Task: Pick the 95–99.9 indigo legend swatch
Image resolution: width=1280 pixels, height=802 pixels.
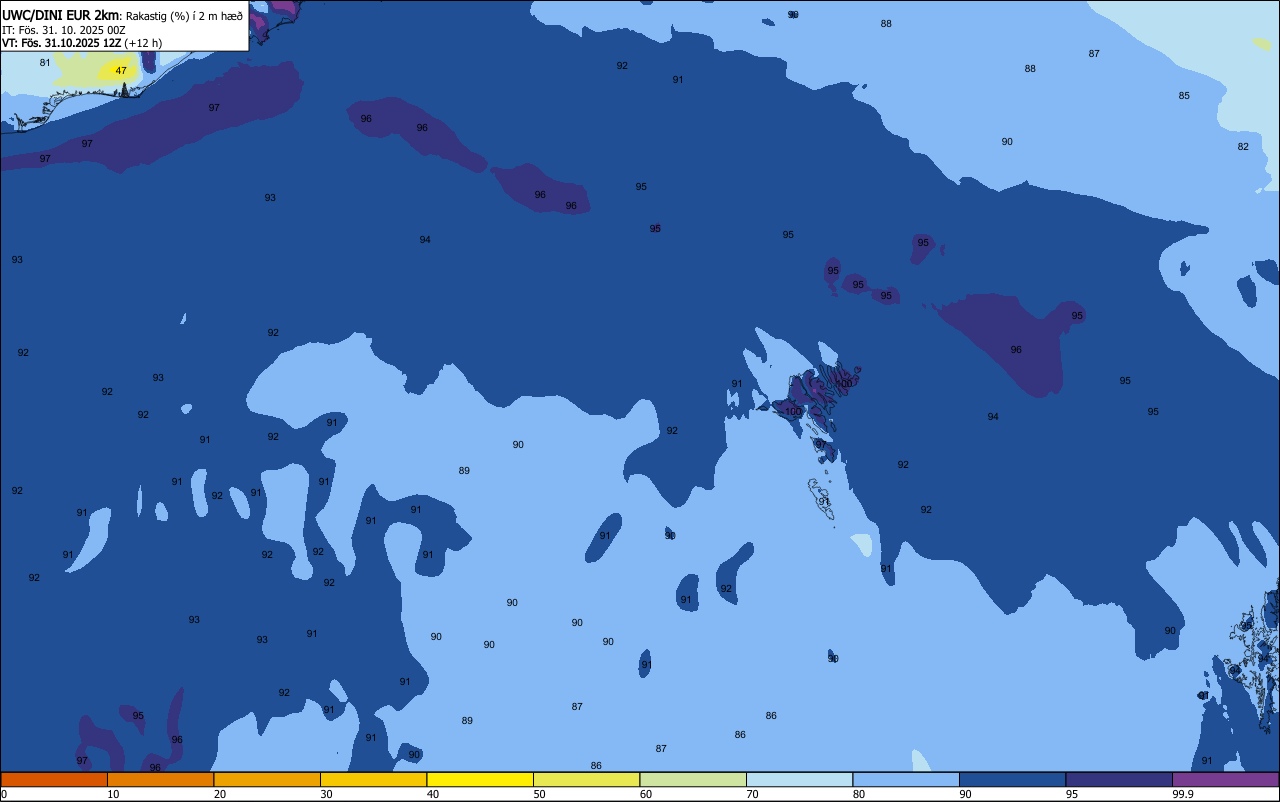Action: [x=1119, y=779]
